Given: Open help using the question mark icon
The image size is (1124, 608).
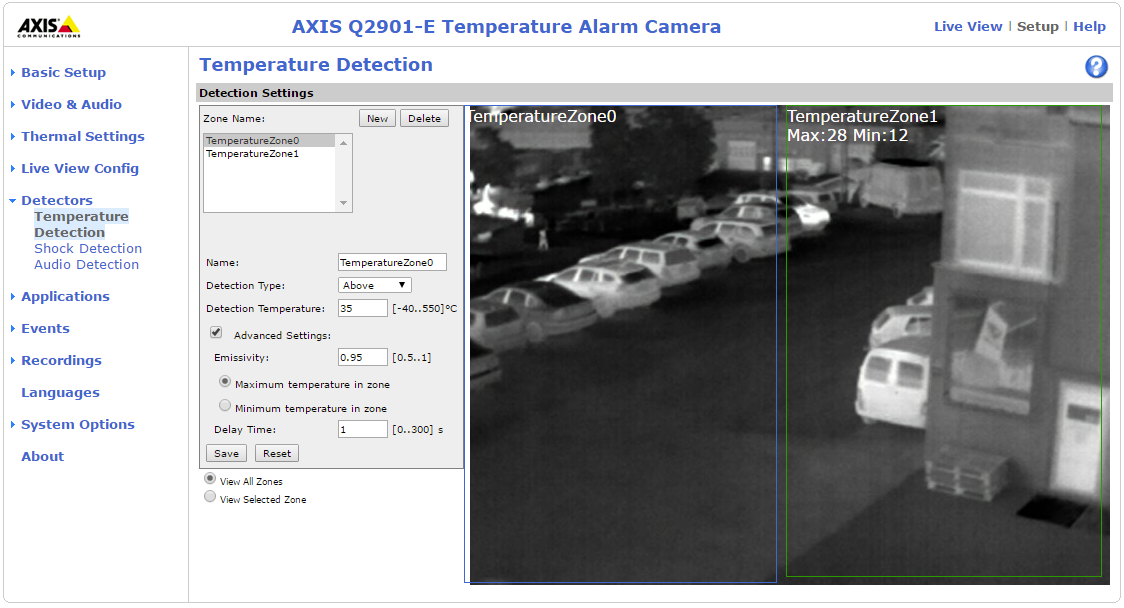Looking at the screenshot, I should pyautogui.click(x=1096, y=66).
